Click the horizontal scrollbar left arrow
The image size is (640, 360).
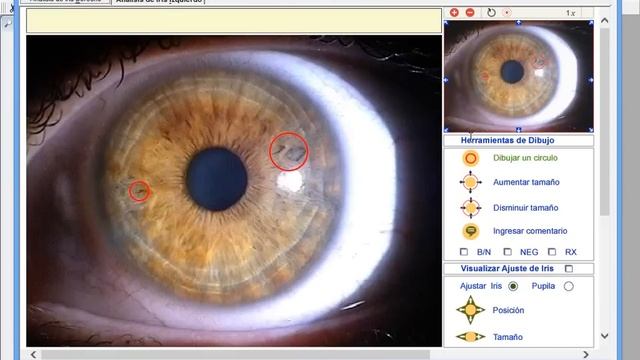coord(33,354)
